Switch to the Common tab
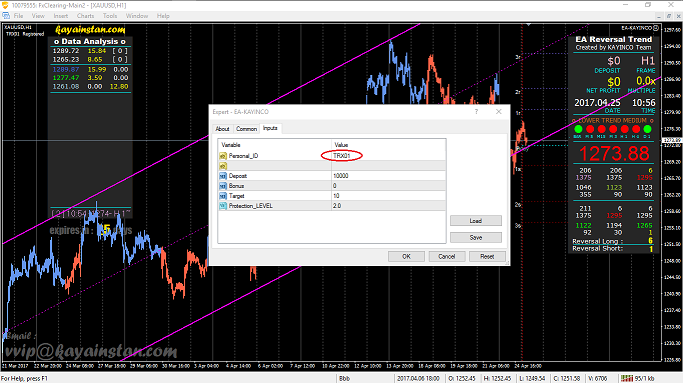Viewport: 683px width, 383px height. (x=246, y=129)
